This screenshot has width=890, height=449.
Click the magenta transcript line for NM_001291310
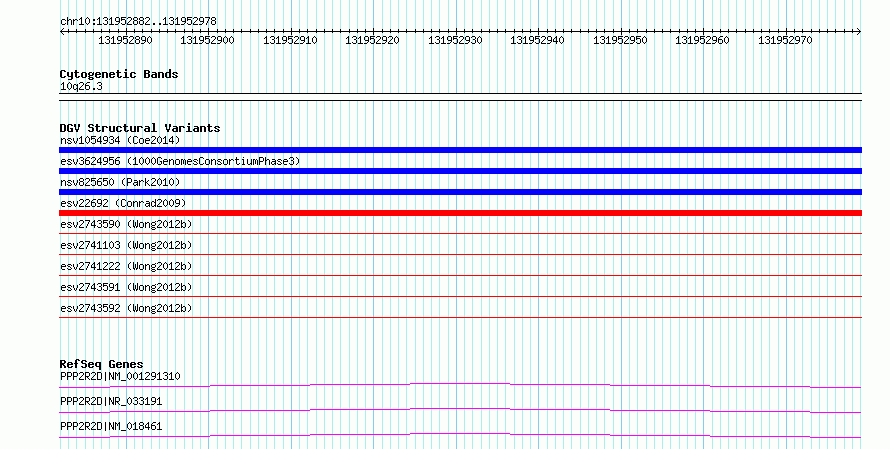pyautogui.click(x=460, y=385)
